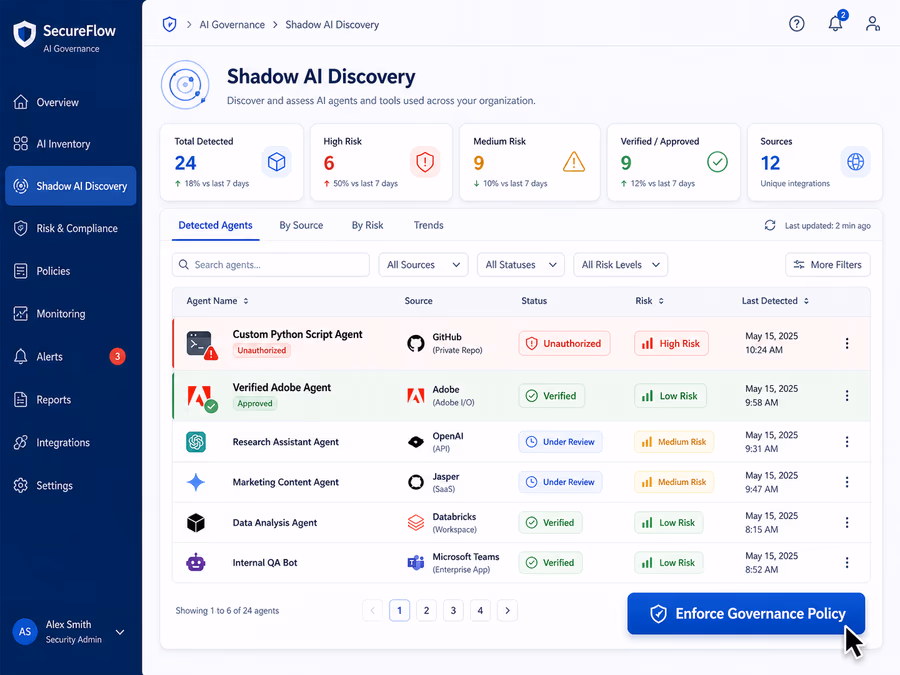This screenshot has height=675, width=900.
Task: Expand the Alex Smith account chevron
Action: point(120,632)
